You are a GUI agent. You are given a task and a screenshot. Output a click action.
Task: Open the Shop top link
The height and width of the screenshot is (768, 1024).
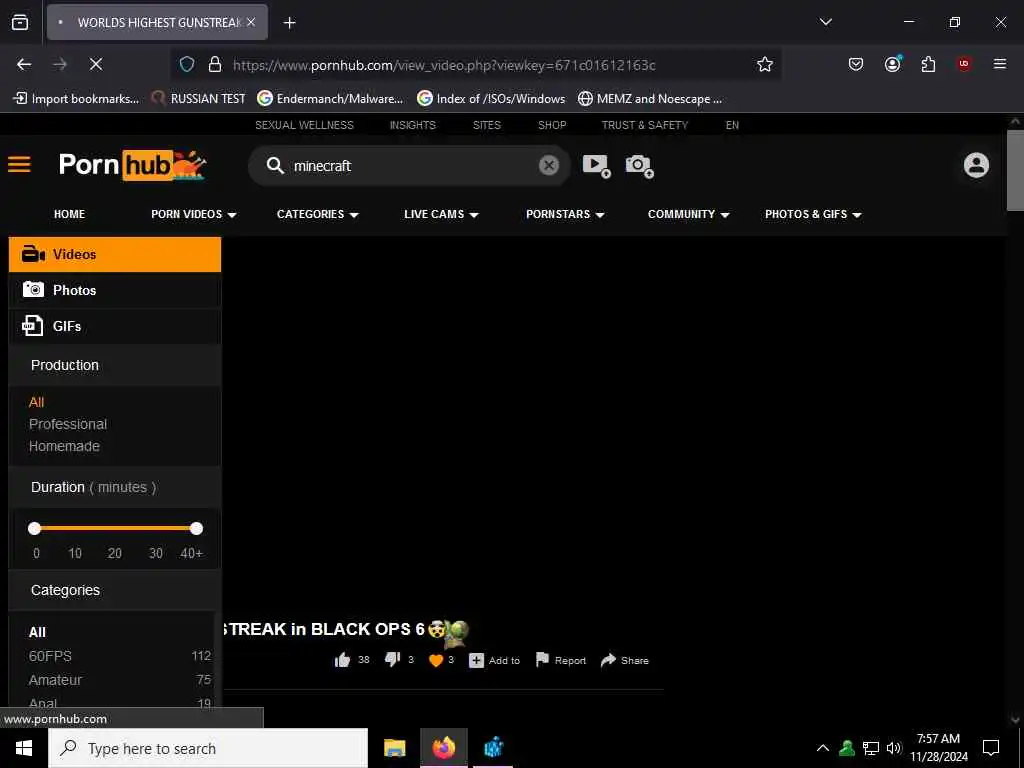(x=552, y=125)
